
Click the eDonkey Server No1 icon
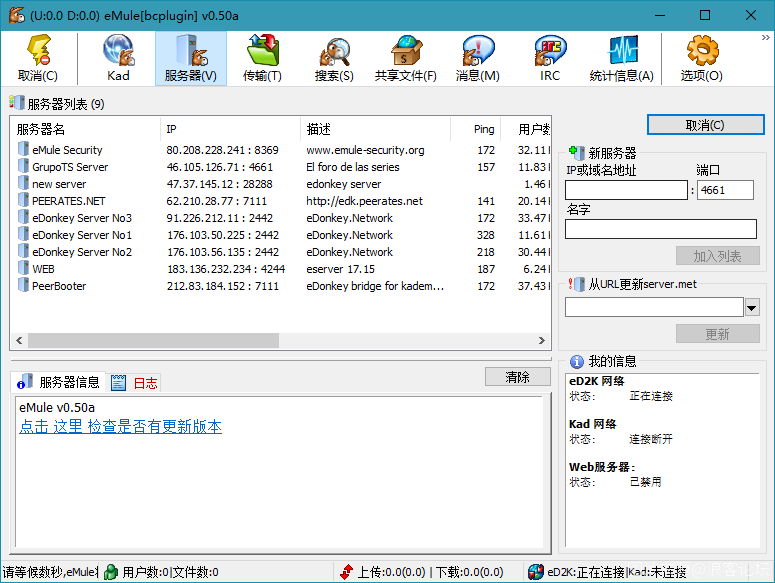[x=23, y=234]
